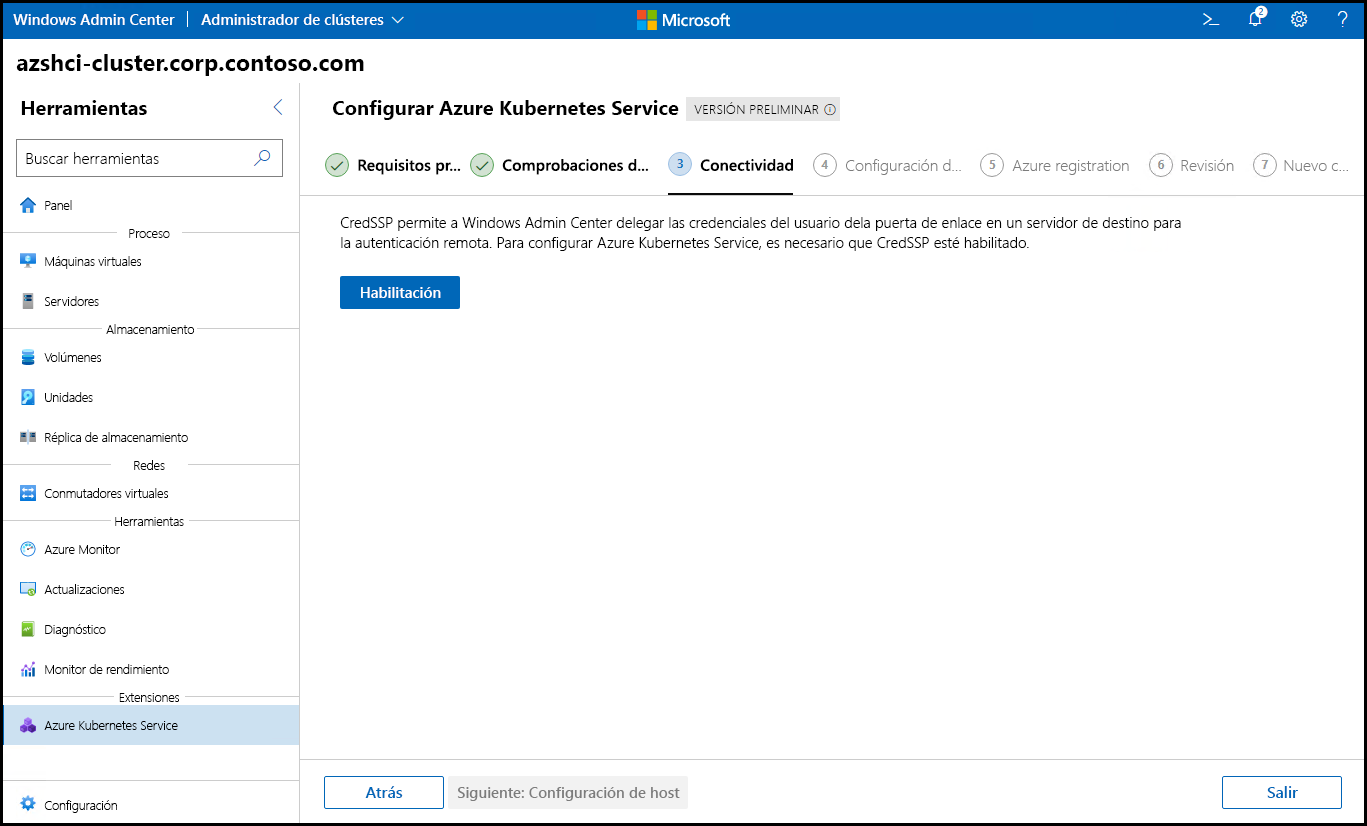Click the Microsoft logo in header
The height and width of the screenshot is (826, 1367).
coord(684,20)
